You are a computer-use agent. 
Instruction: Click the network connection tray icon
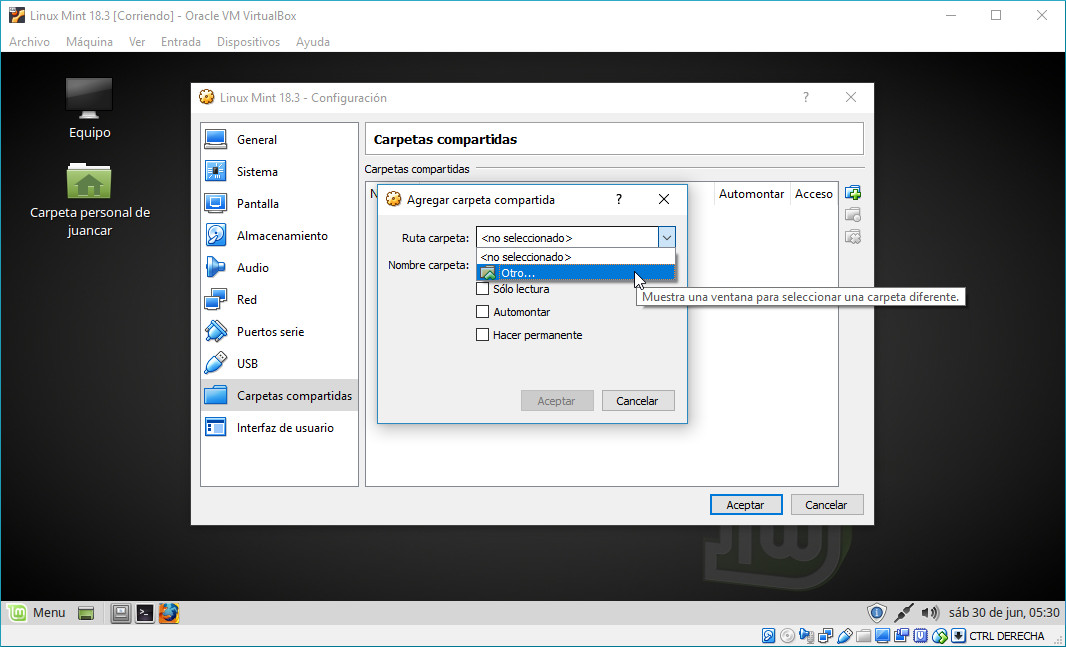(904, 613)
